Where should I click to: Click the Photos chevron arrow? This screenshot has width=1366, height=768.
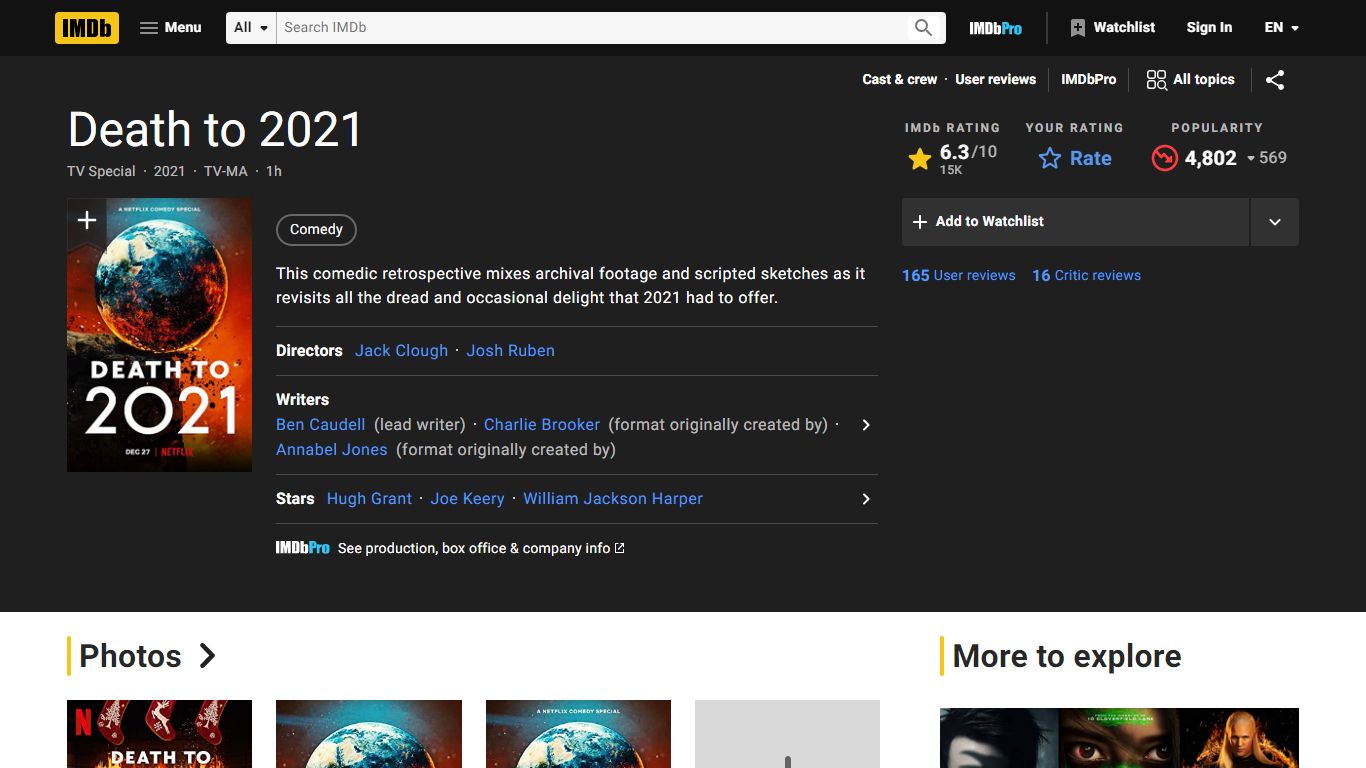click(207, 656)
